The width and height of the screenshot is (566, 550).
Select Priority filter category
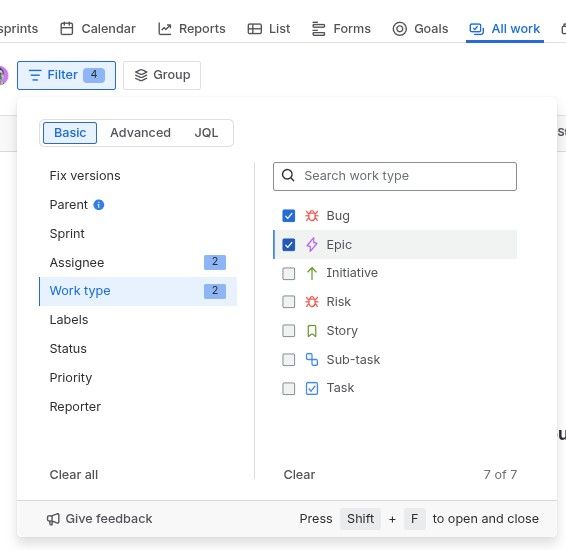pos(138,377)
